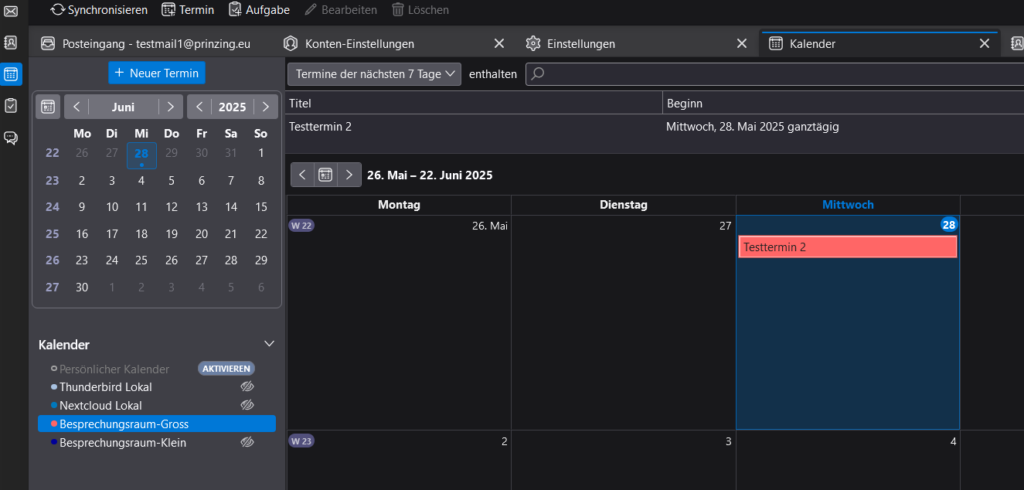Sort events by the Titel column
Image resolution: width=1024 pixels, height=490 pixels.
474,104
